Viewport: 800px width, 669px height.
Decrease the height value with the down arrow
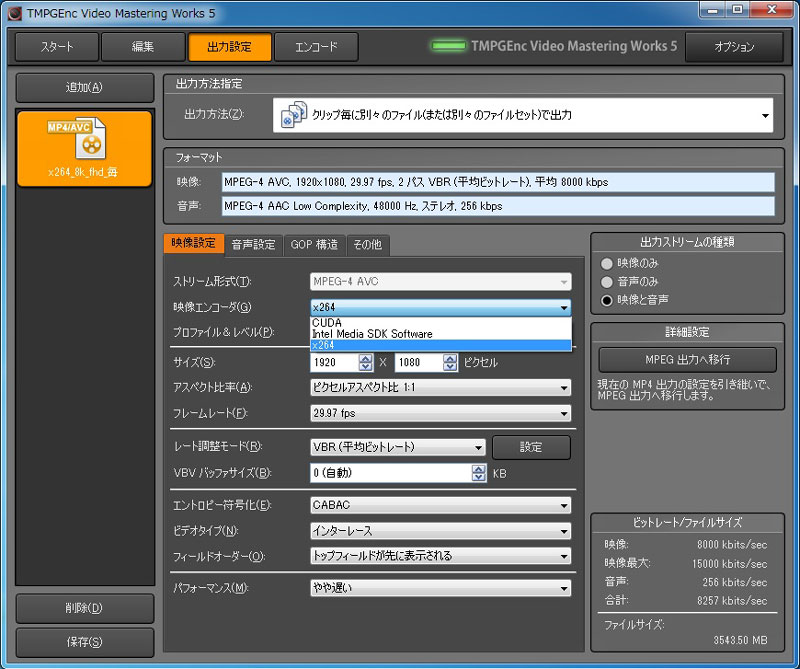[451, 367]
